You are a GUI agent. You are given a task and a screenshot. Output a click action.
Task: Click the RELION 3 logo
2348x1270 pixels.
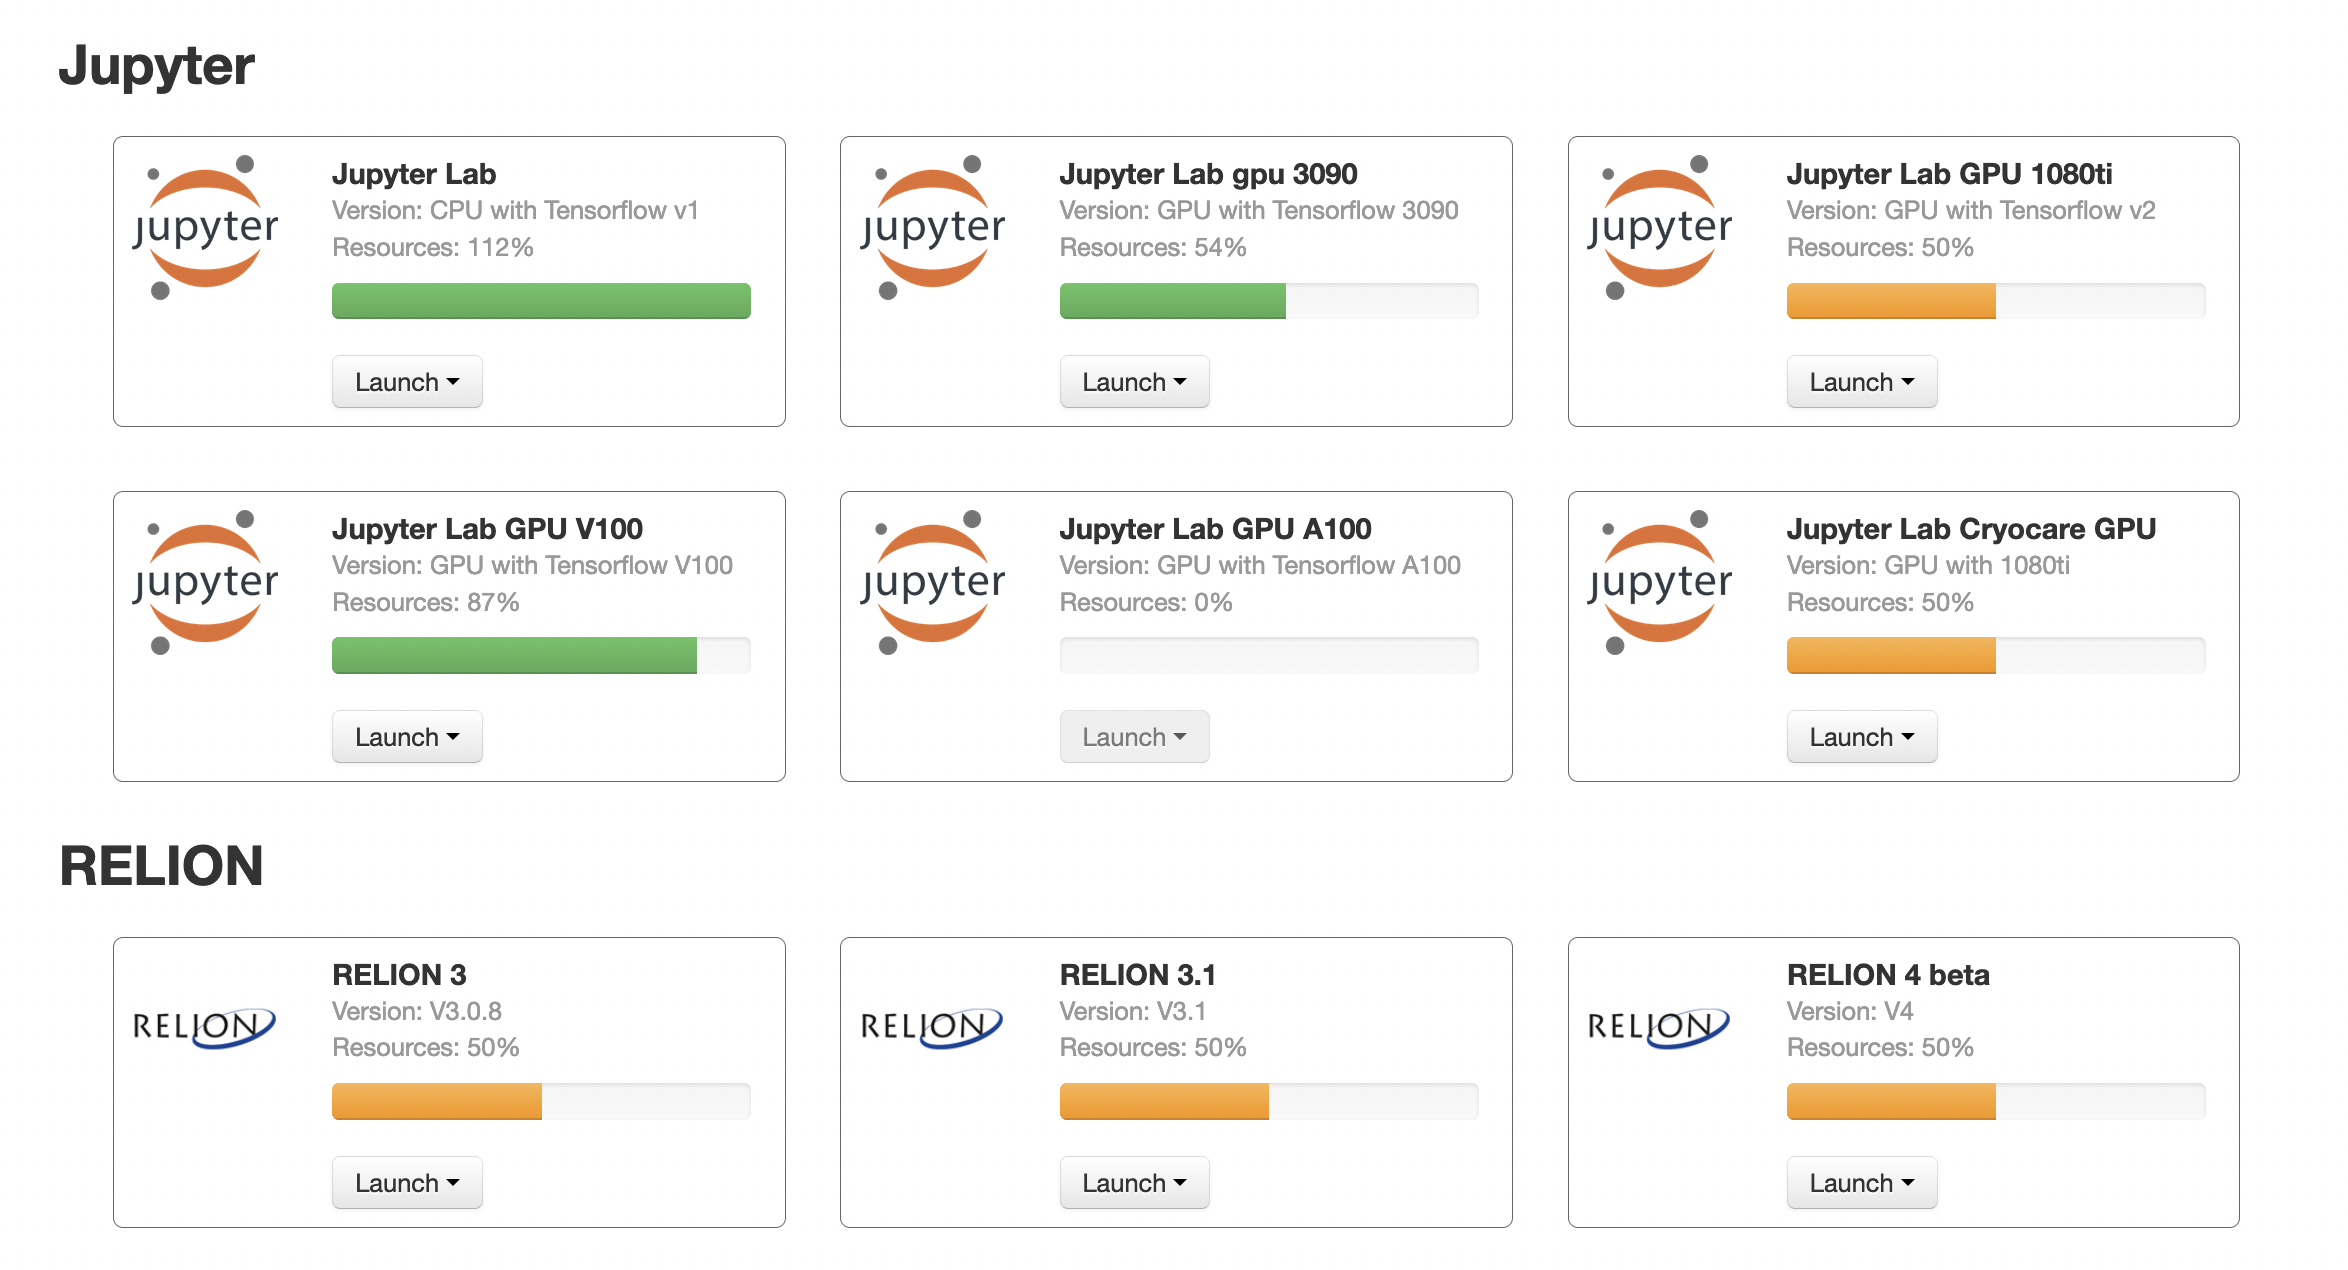204,1027
